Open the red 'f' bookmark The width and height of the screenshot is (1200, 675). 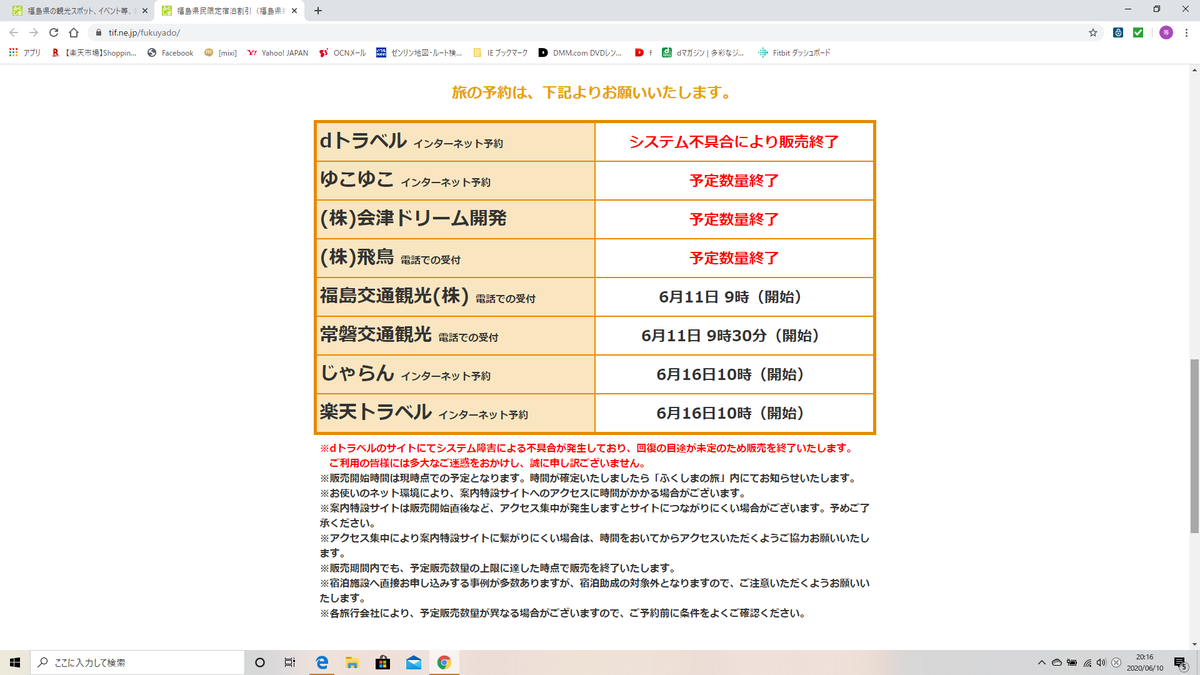pyautogui.click(x=643, y=53)
